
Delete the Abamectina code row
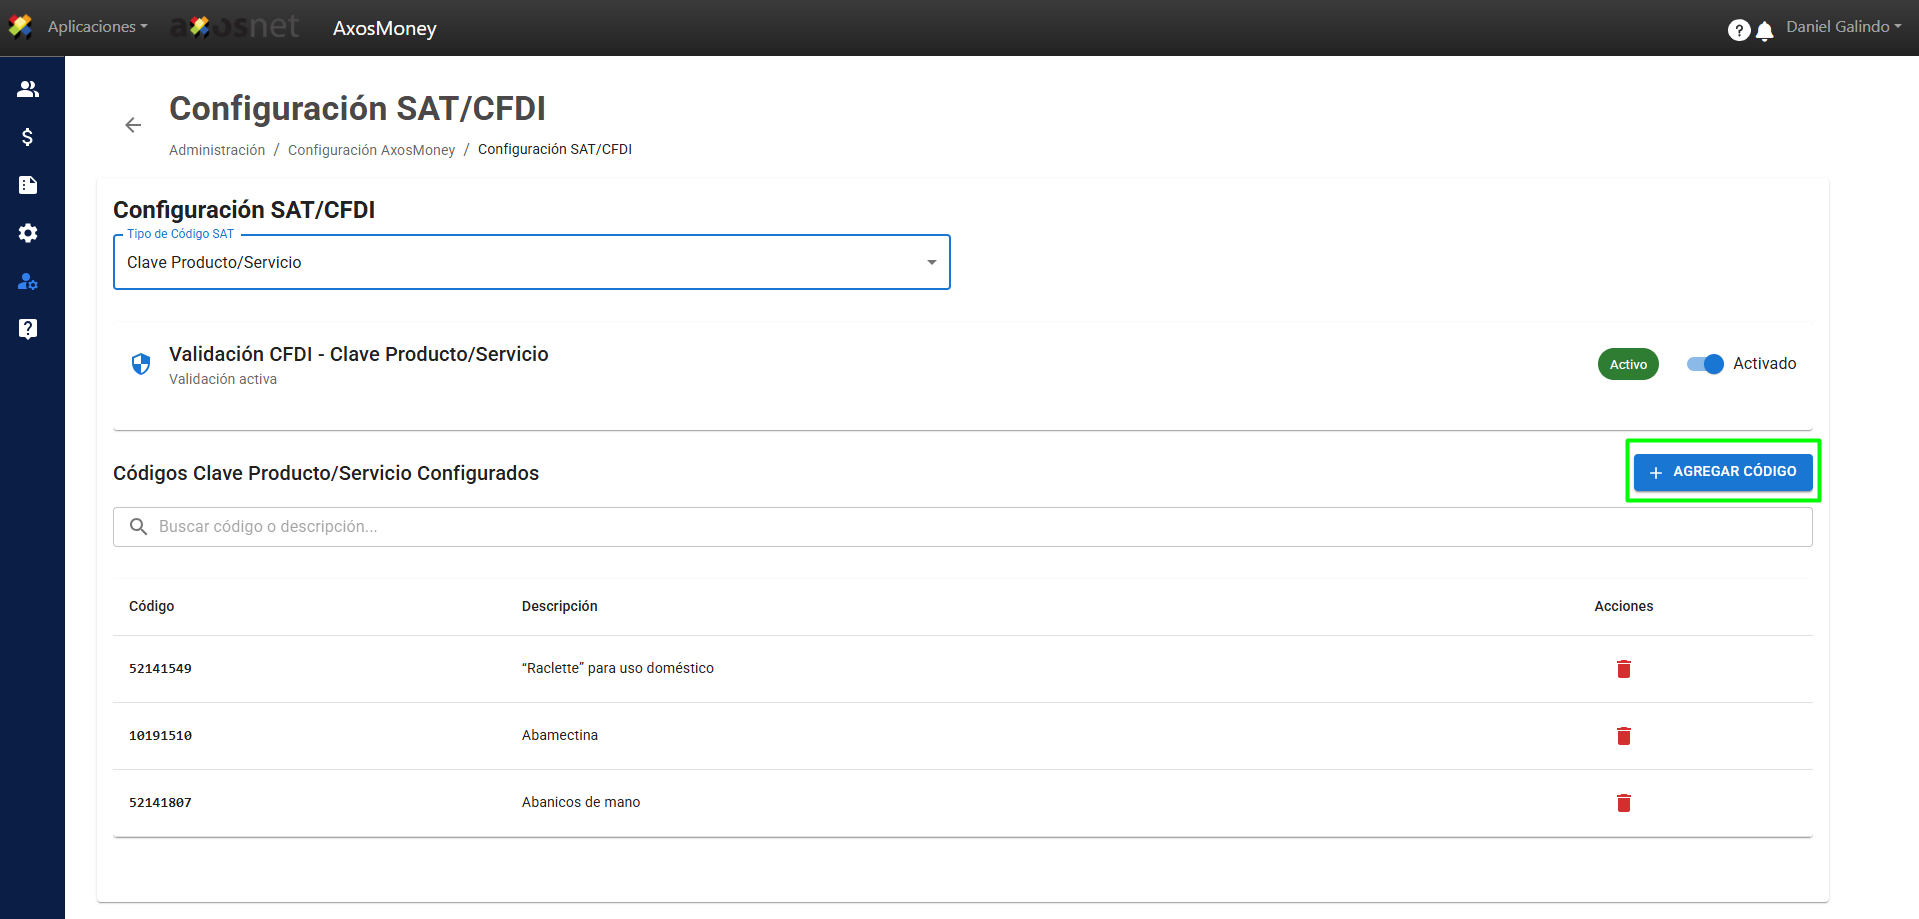click(x=1623, y=736)
